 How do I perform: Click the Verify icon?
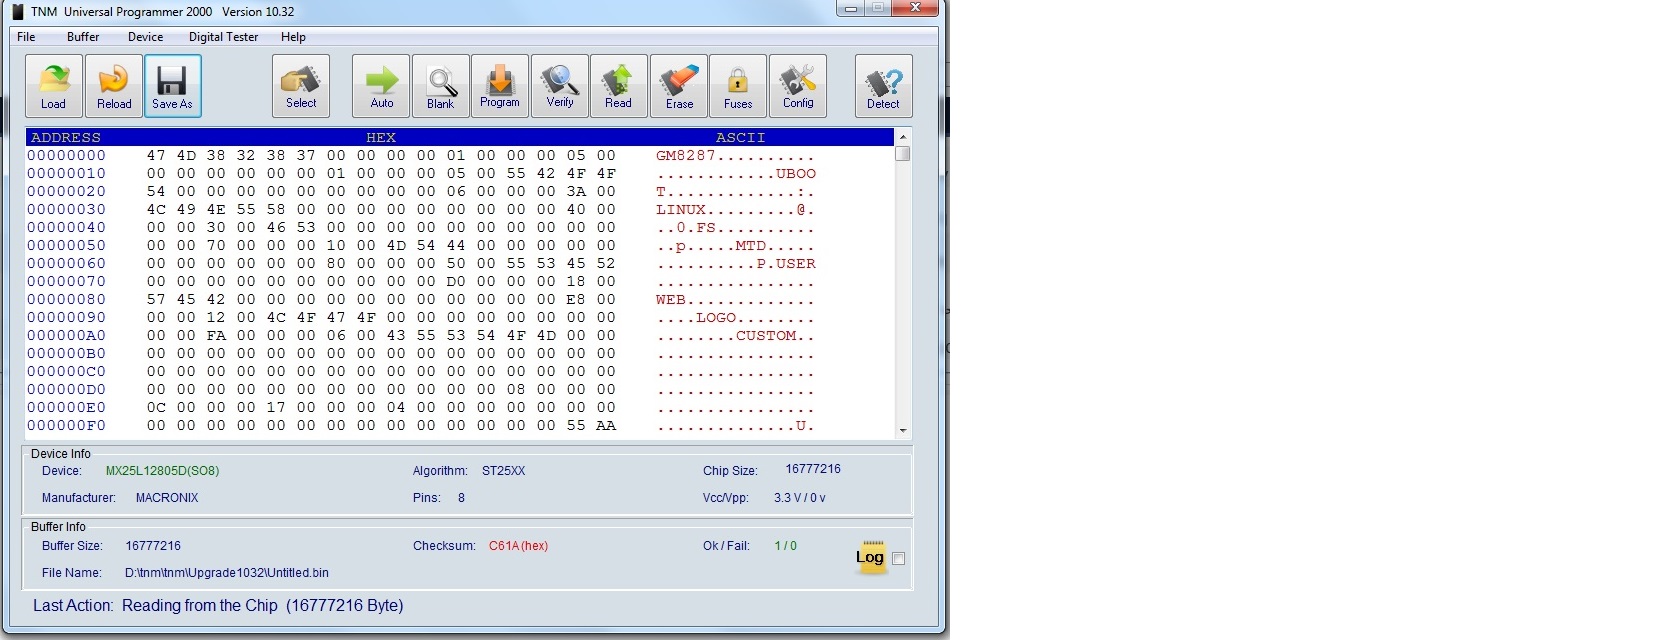560,86
